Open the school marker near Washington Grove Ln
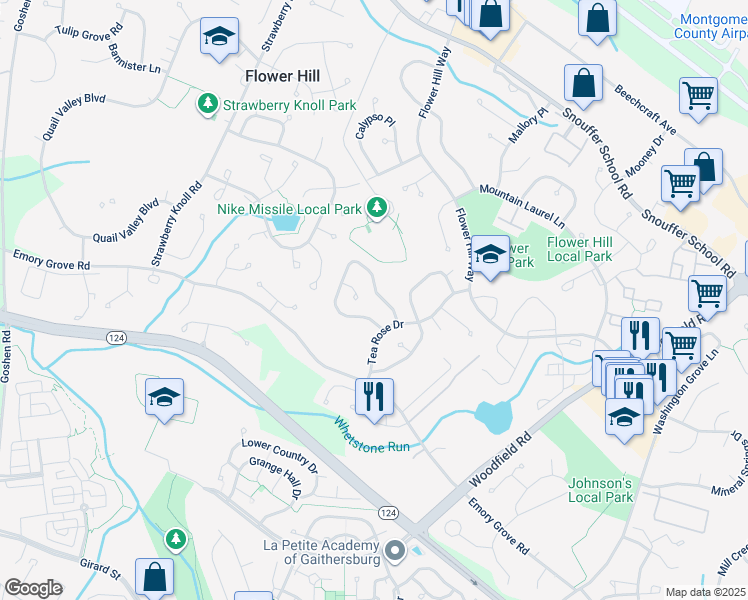748x600 pixels. pyautogui.click(x=624, y=419)
